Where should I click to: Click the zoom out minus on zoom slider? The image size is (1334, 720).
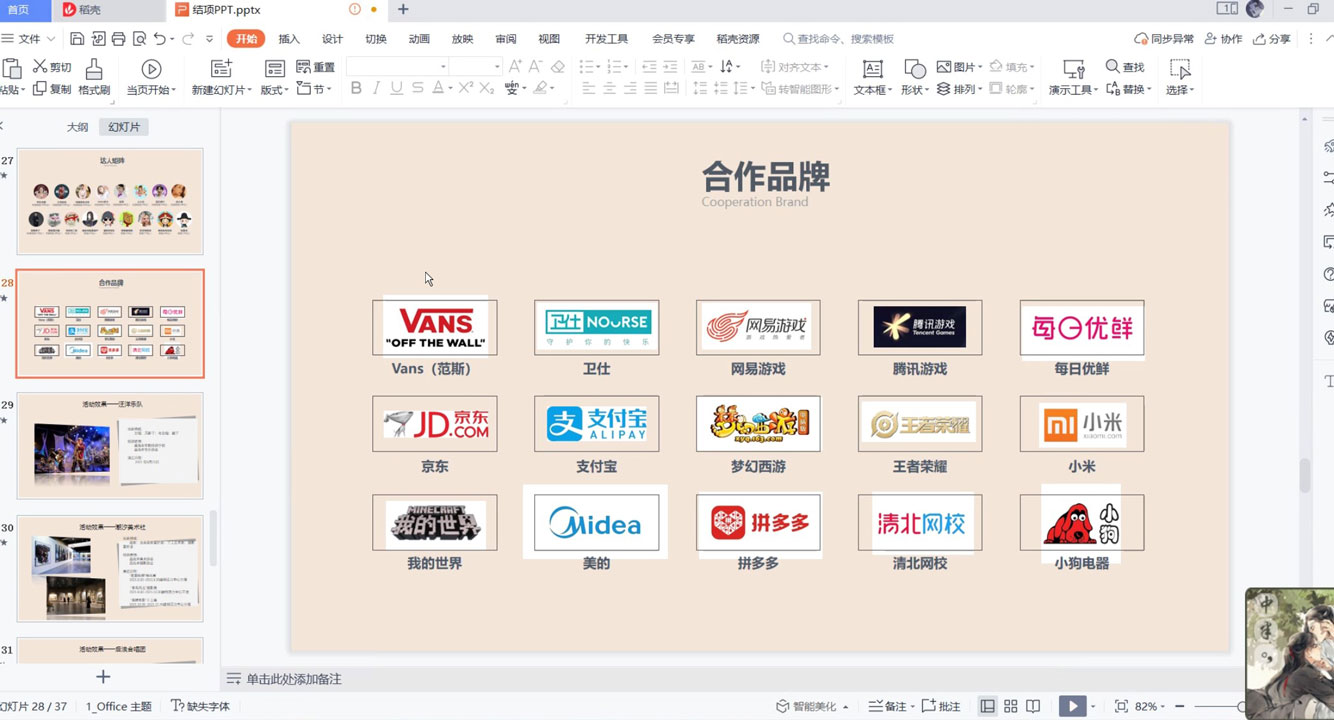(x=1180, y=707)
